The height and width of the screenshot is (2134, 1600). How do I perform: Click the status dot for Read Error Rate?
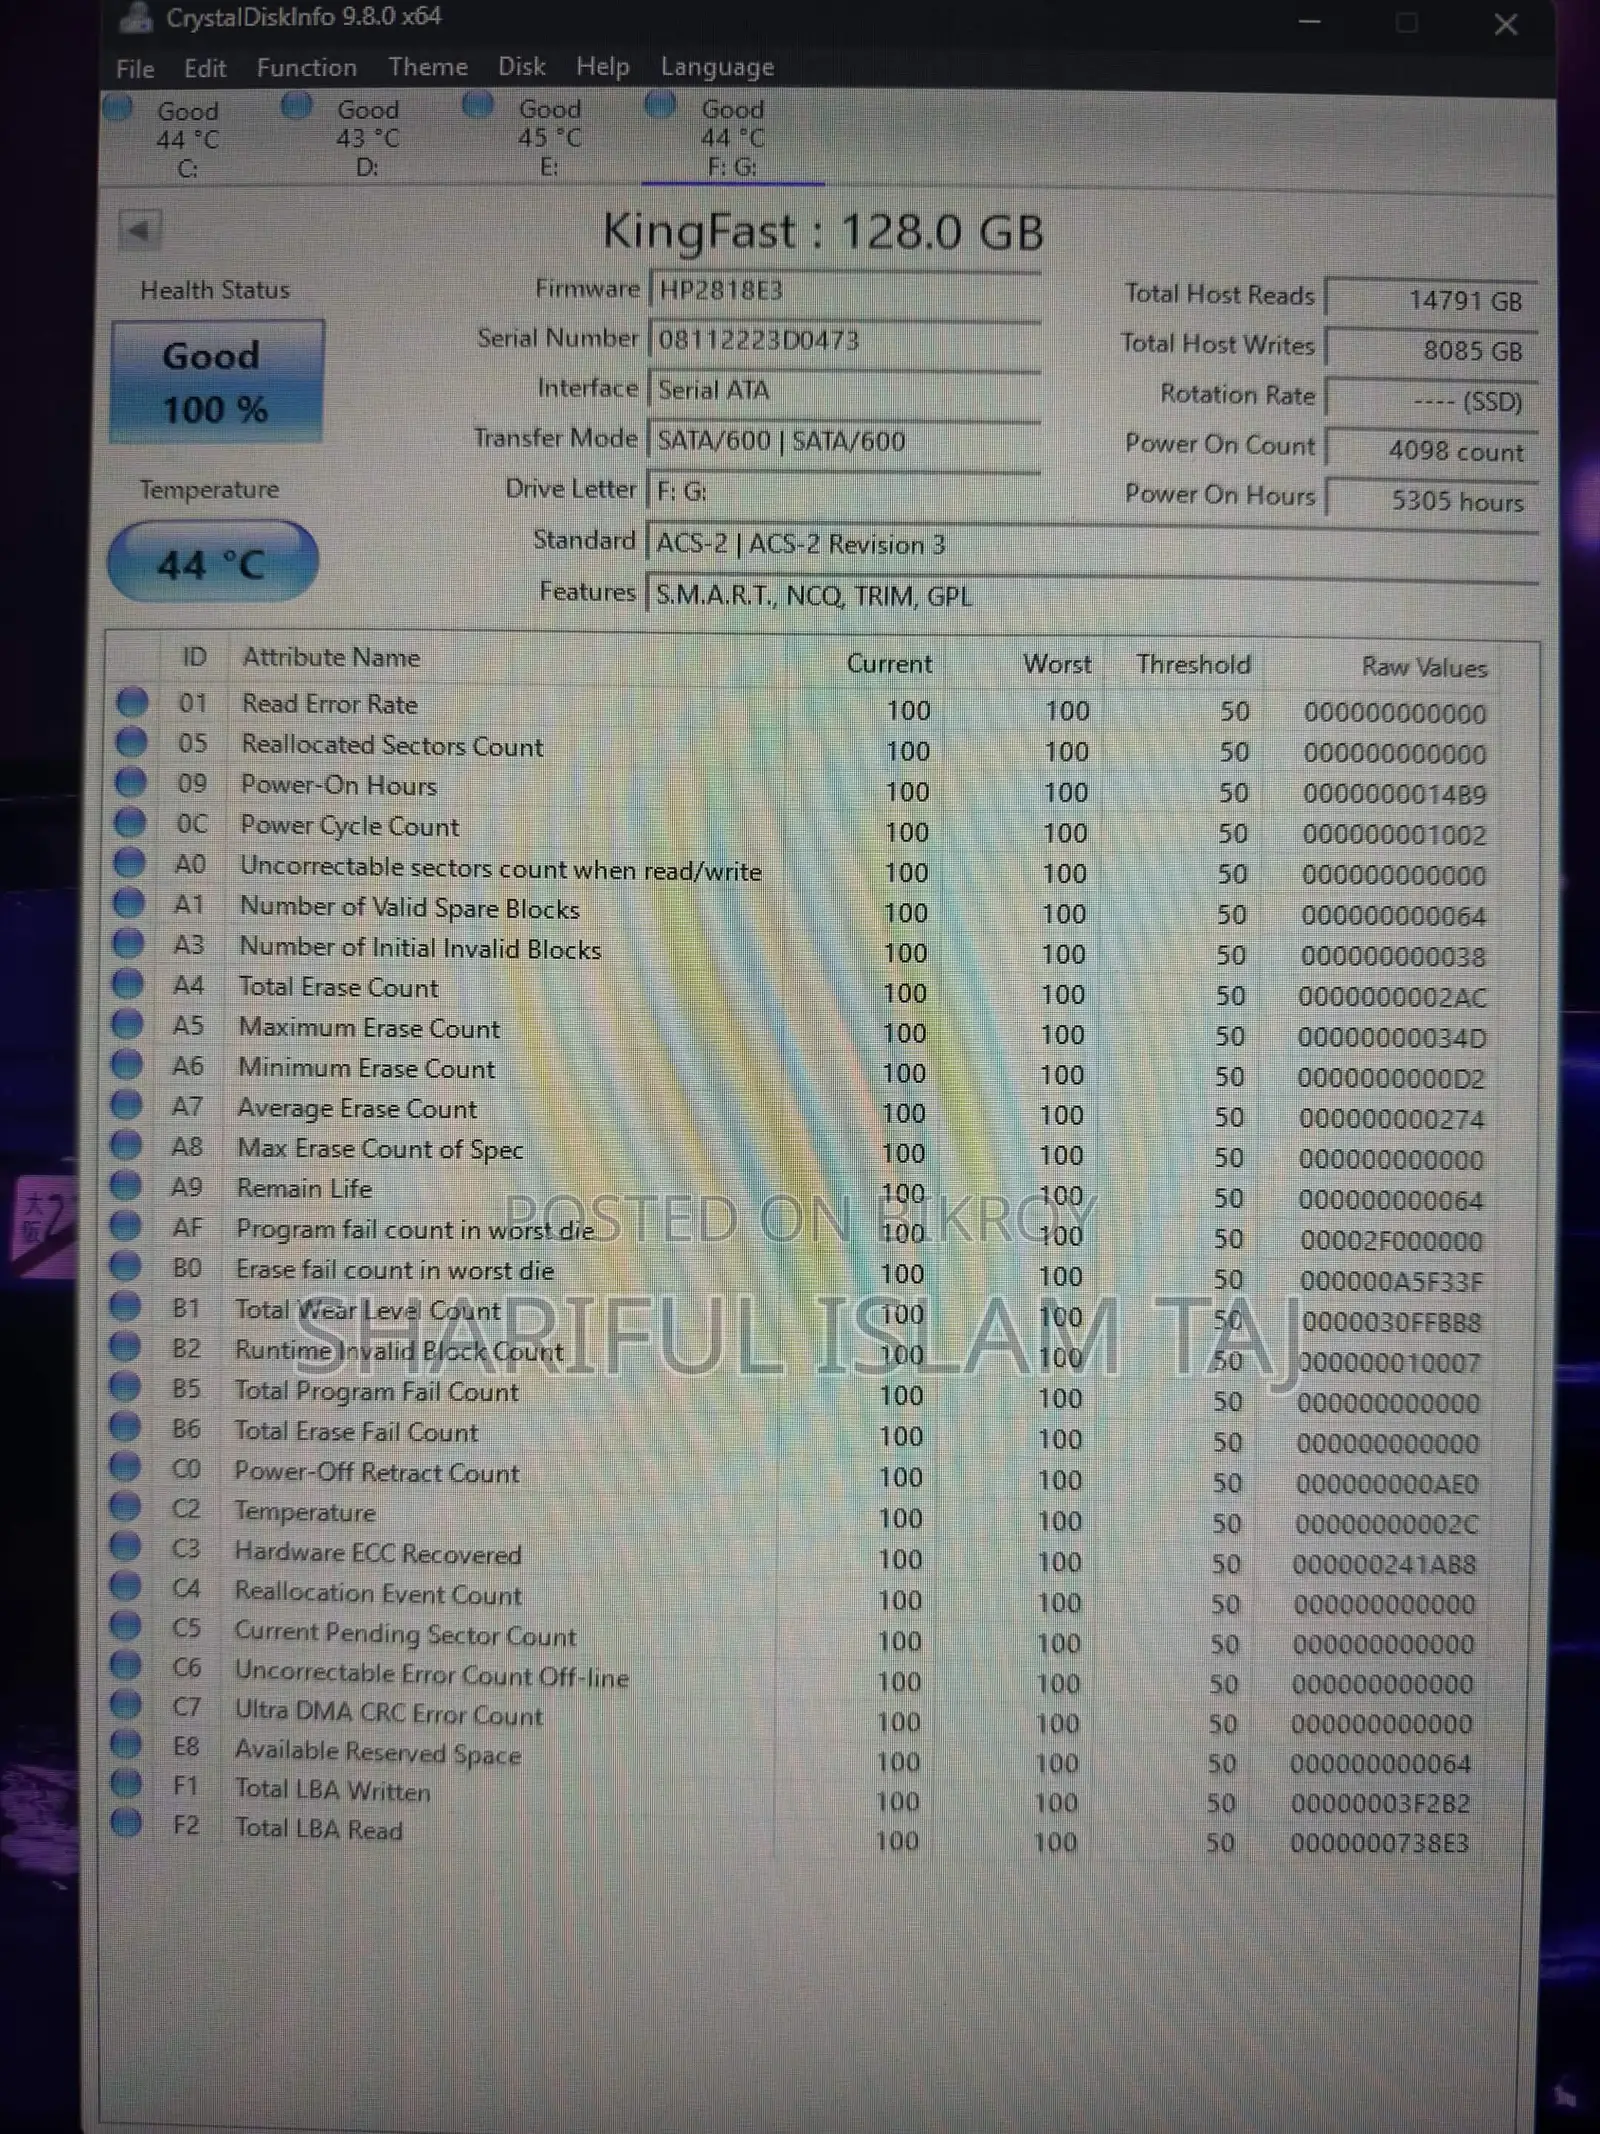(x=132, y=702)
